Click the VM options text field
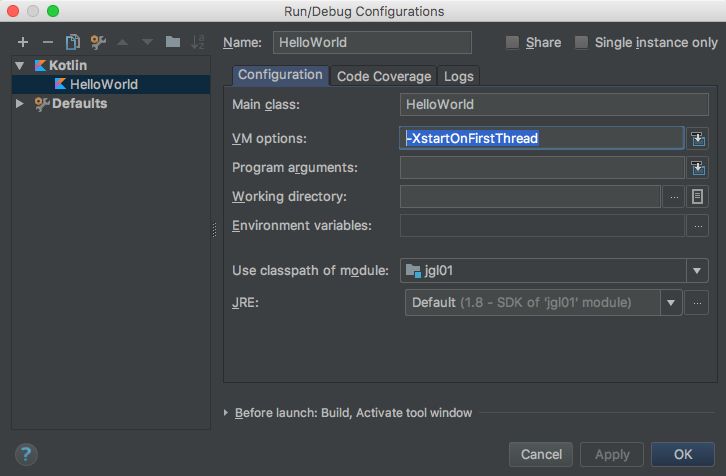Screen dimensions: 726x476 click(542, 138)
